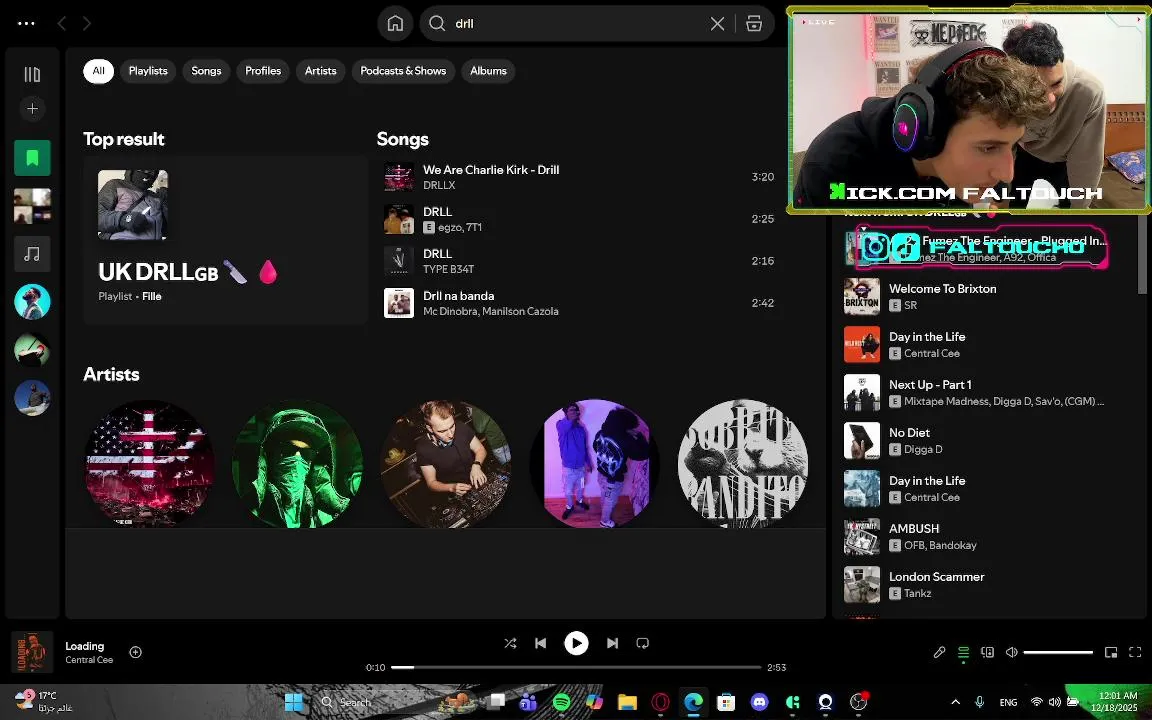Play London Scammer by Tankz
Image resolution: width=1152 pixels, height=720 pixels.
[984, 584]
